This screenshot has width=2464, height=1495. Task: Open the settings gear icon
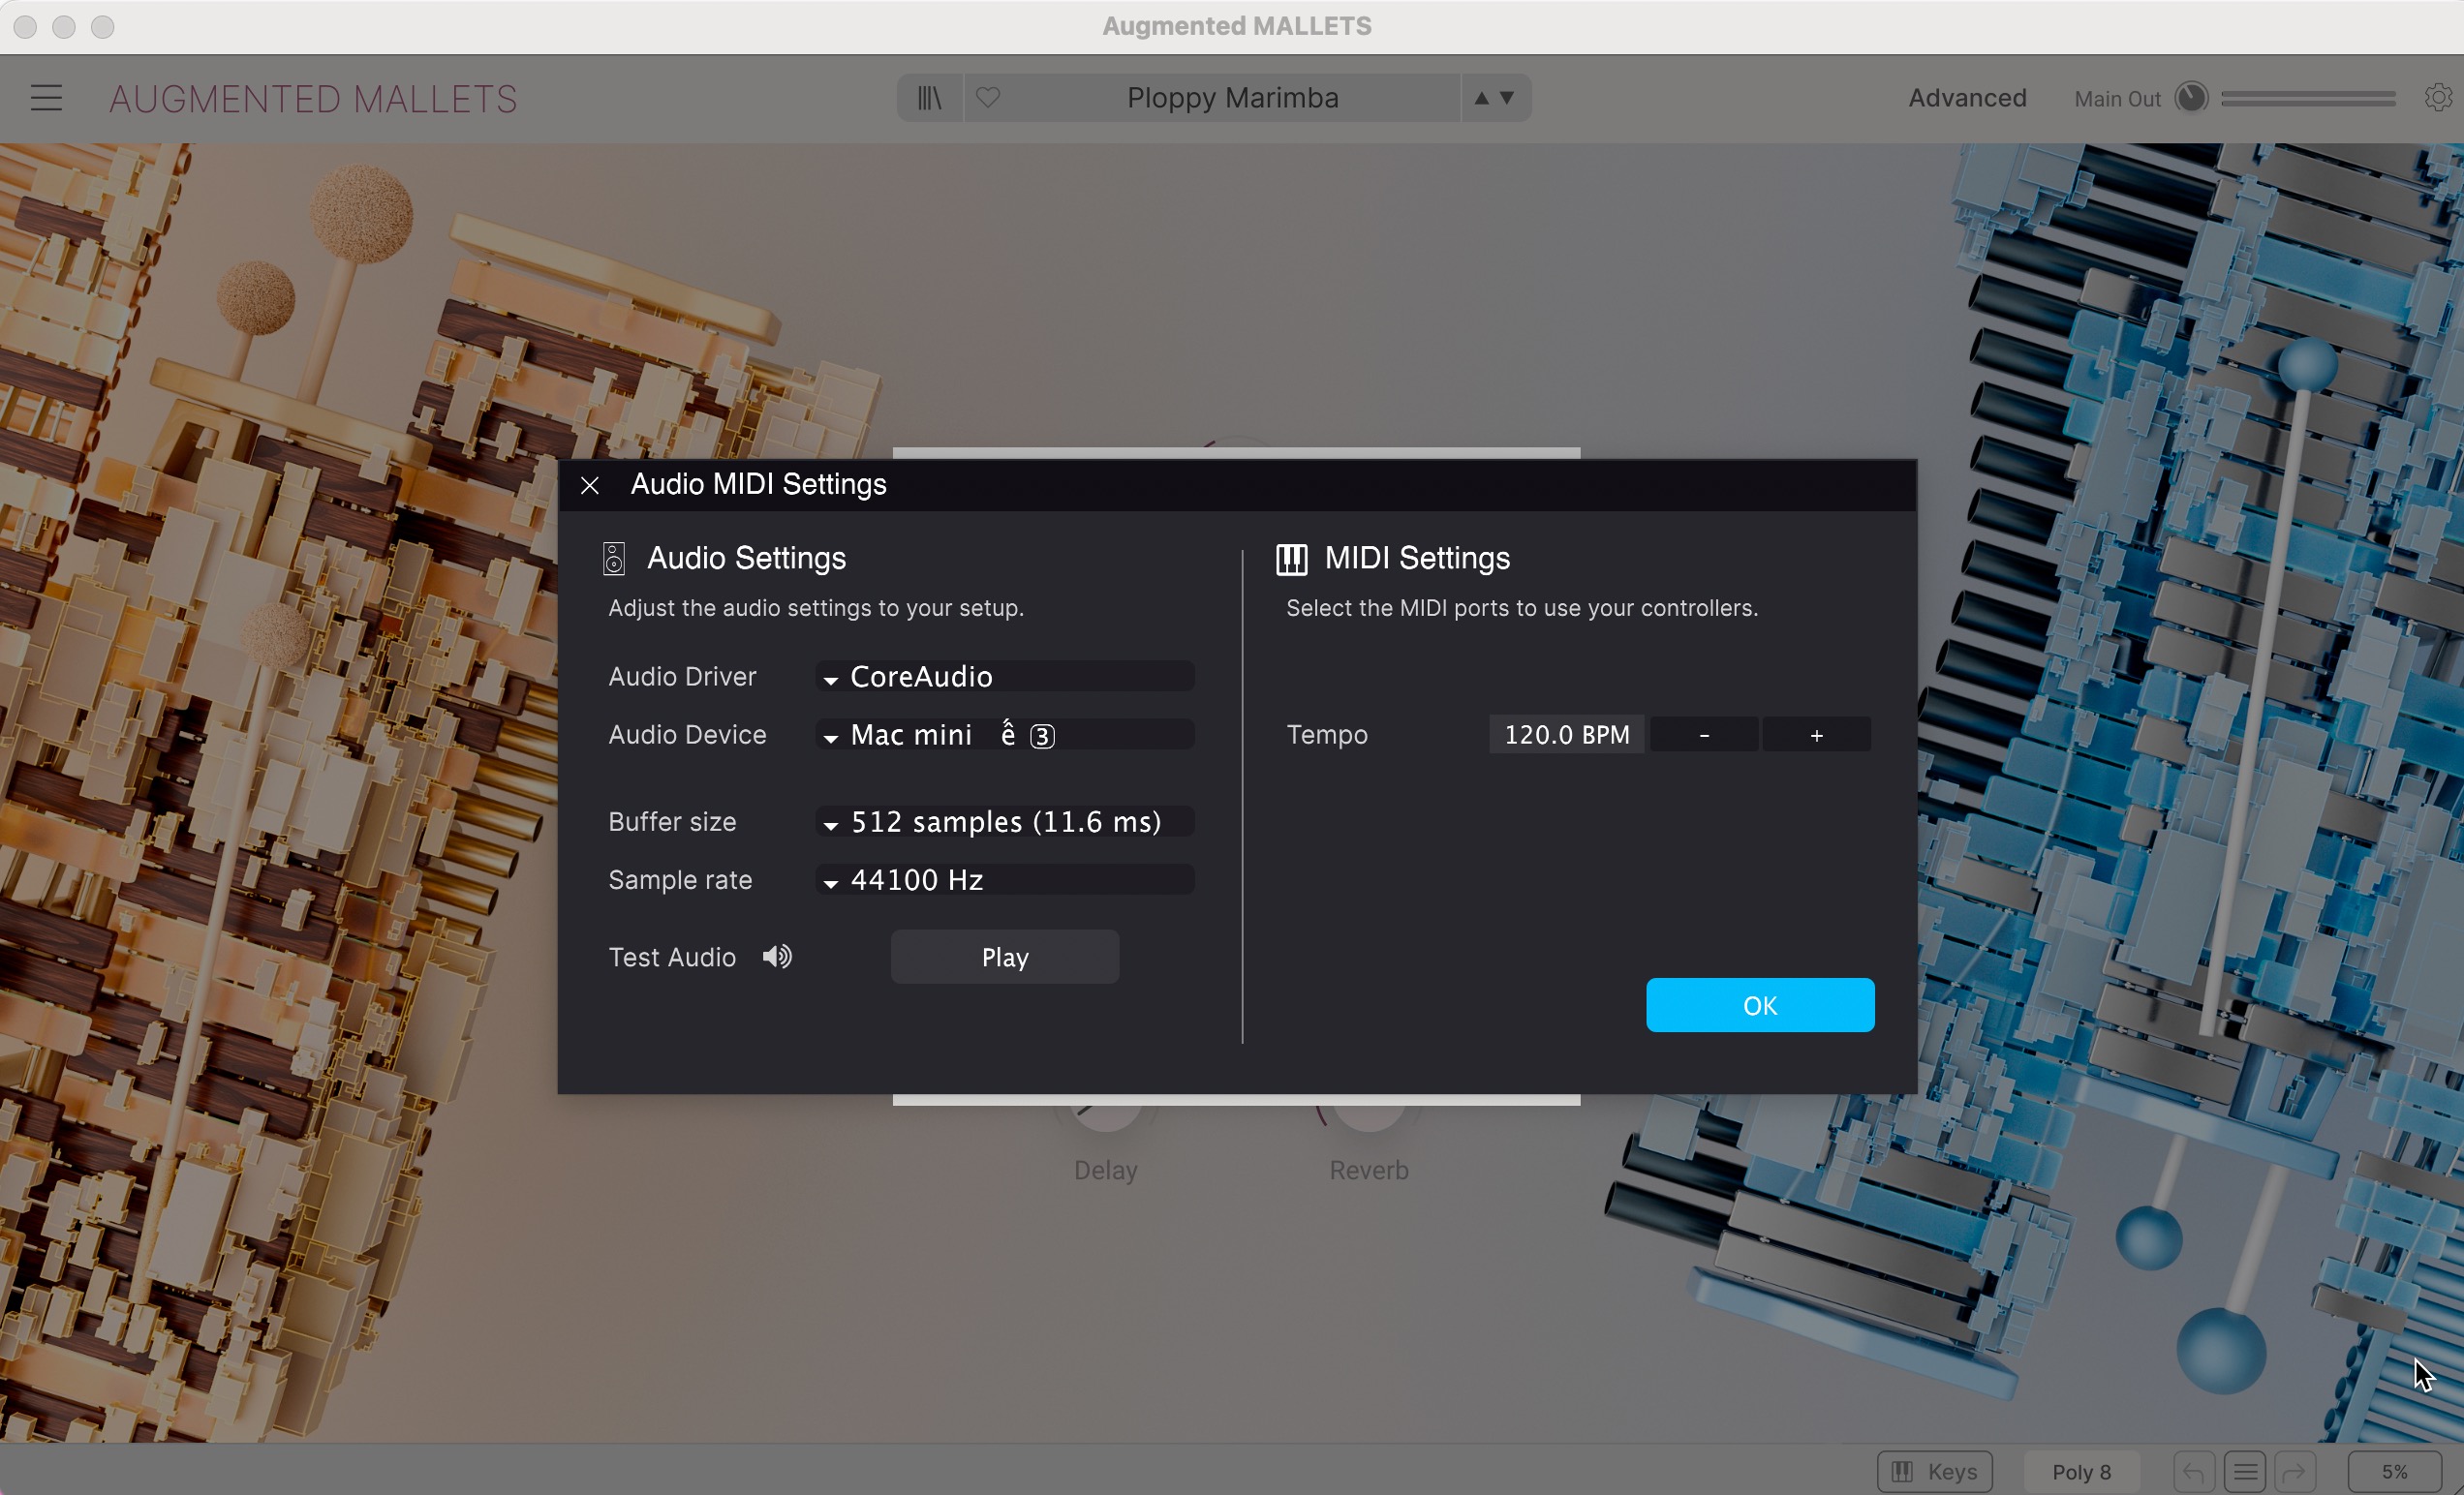(x=2438, y=98)
